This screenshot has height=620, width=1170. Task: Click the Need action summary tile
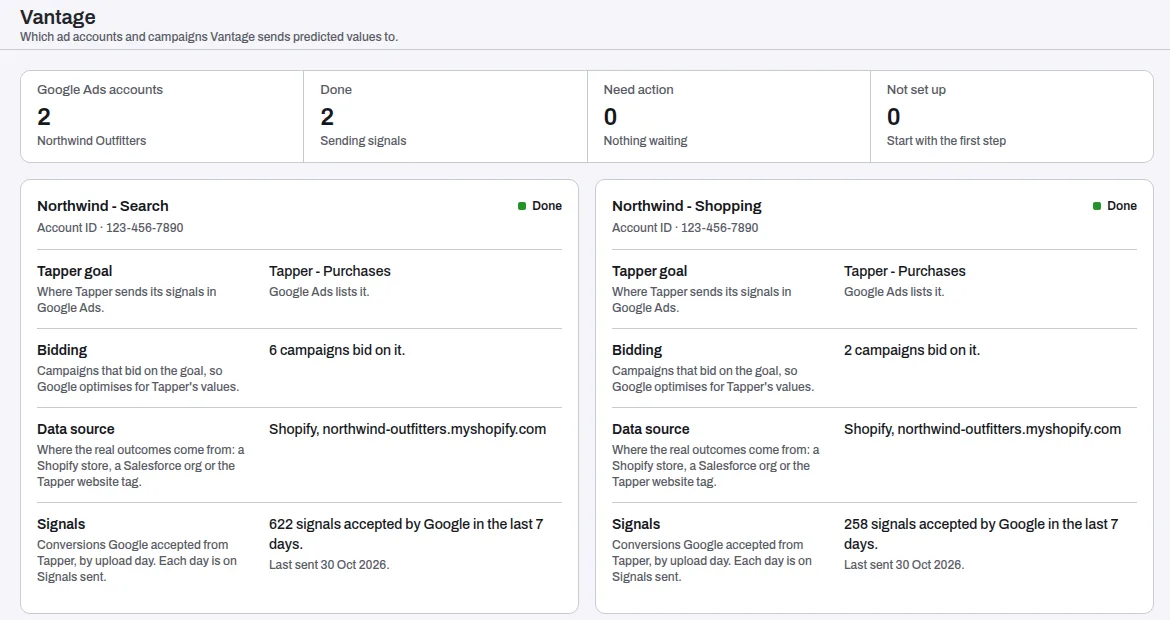(729, 116)
